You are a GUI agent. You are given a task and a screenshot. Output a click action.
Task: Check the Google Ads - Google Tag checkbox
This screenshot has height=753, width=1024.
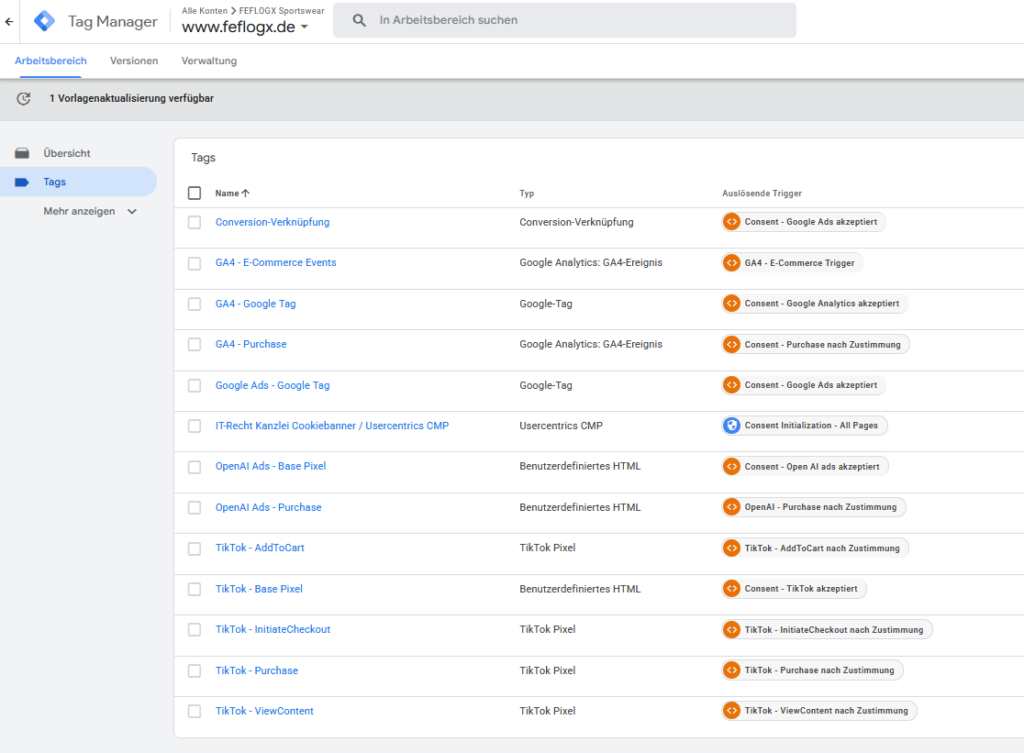point(195,386)
